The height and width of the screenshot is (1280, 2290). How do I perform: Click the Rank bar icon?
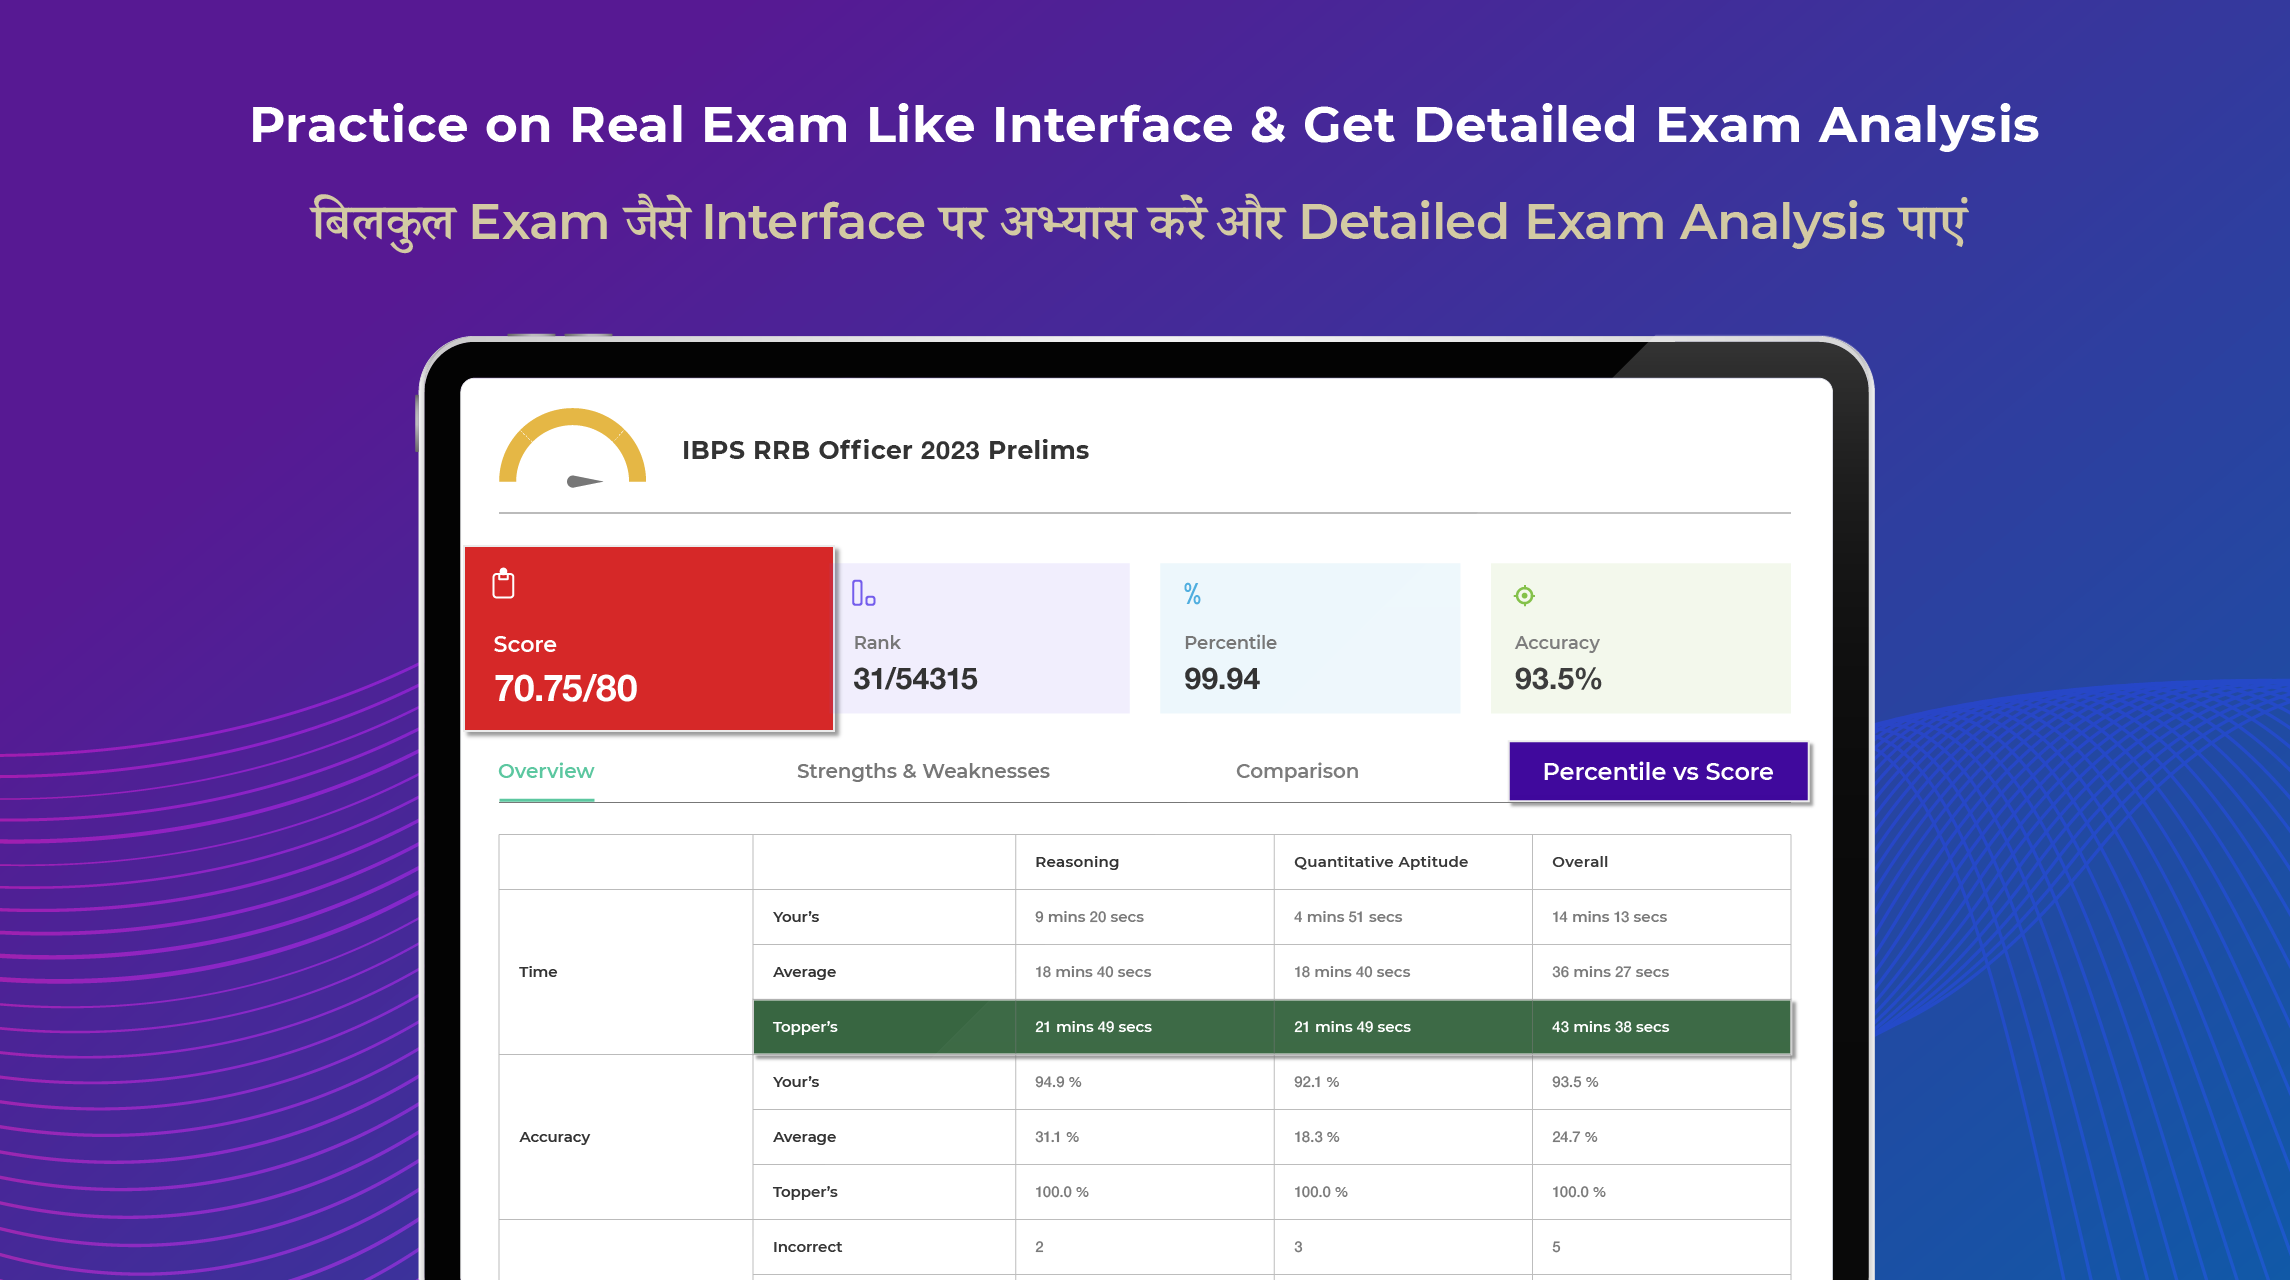coord(863,594)
